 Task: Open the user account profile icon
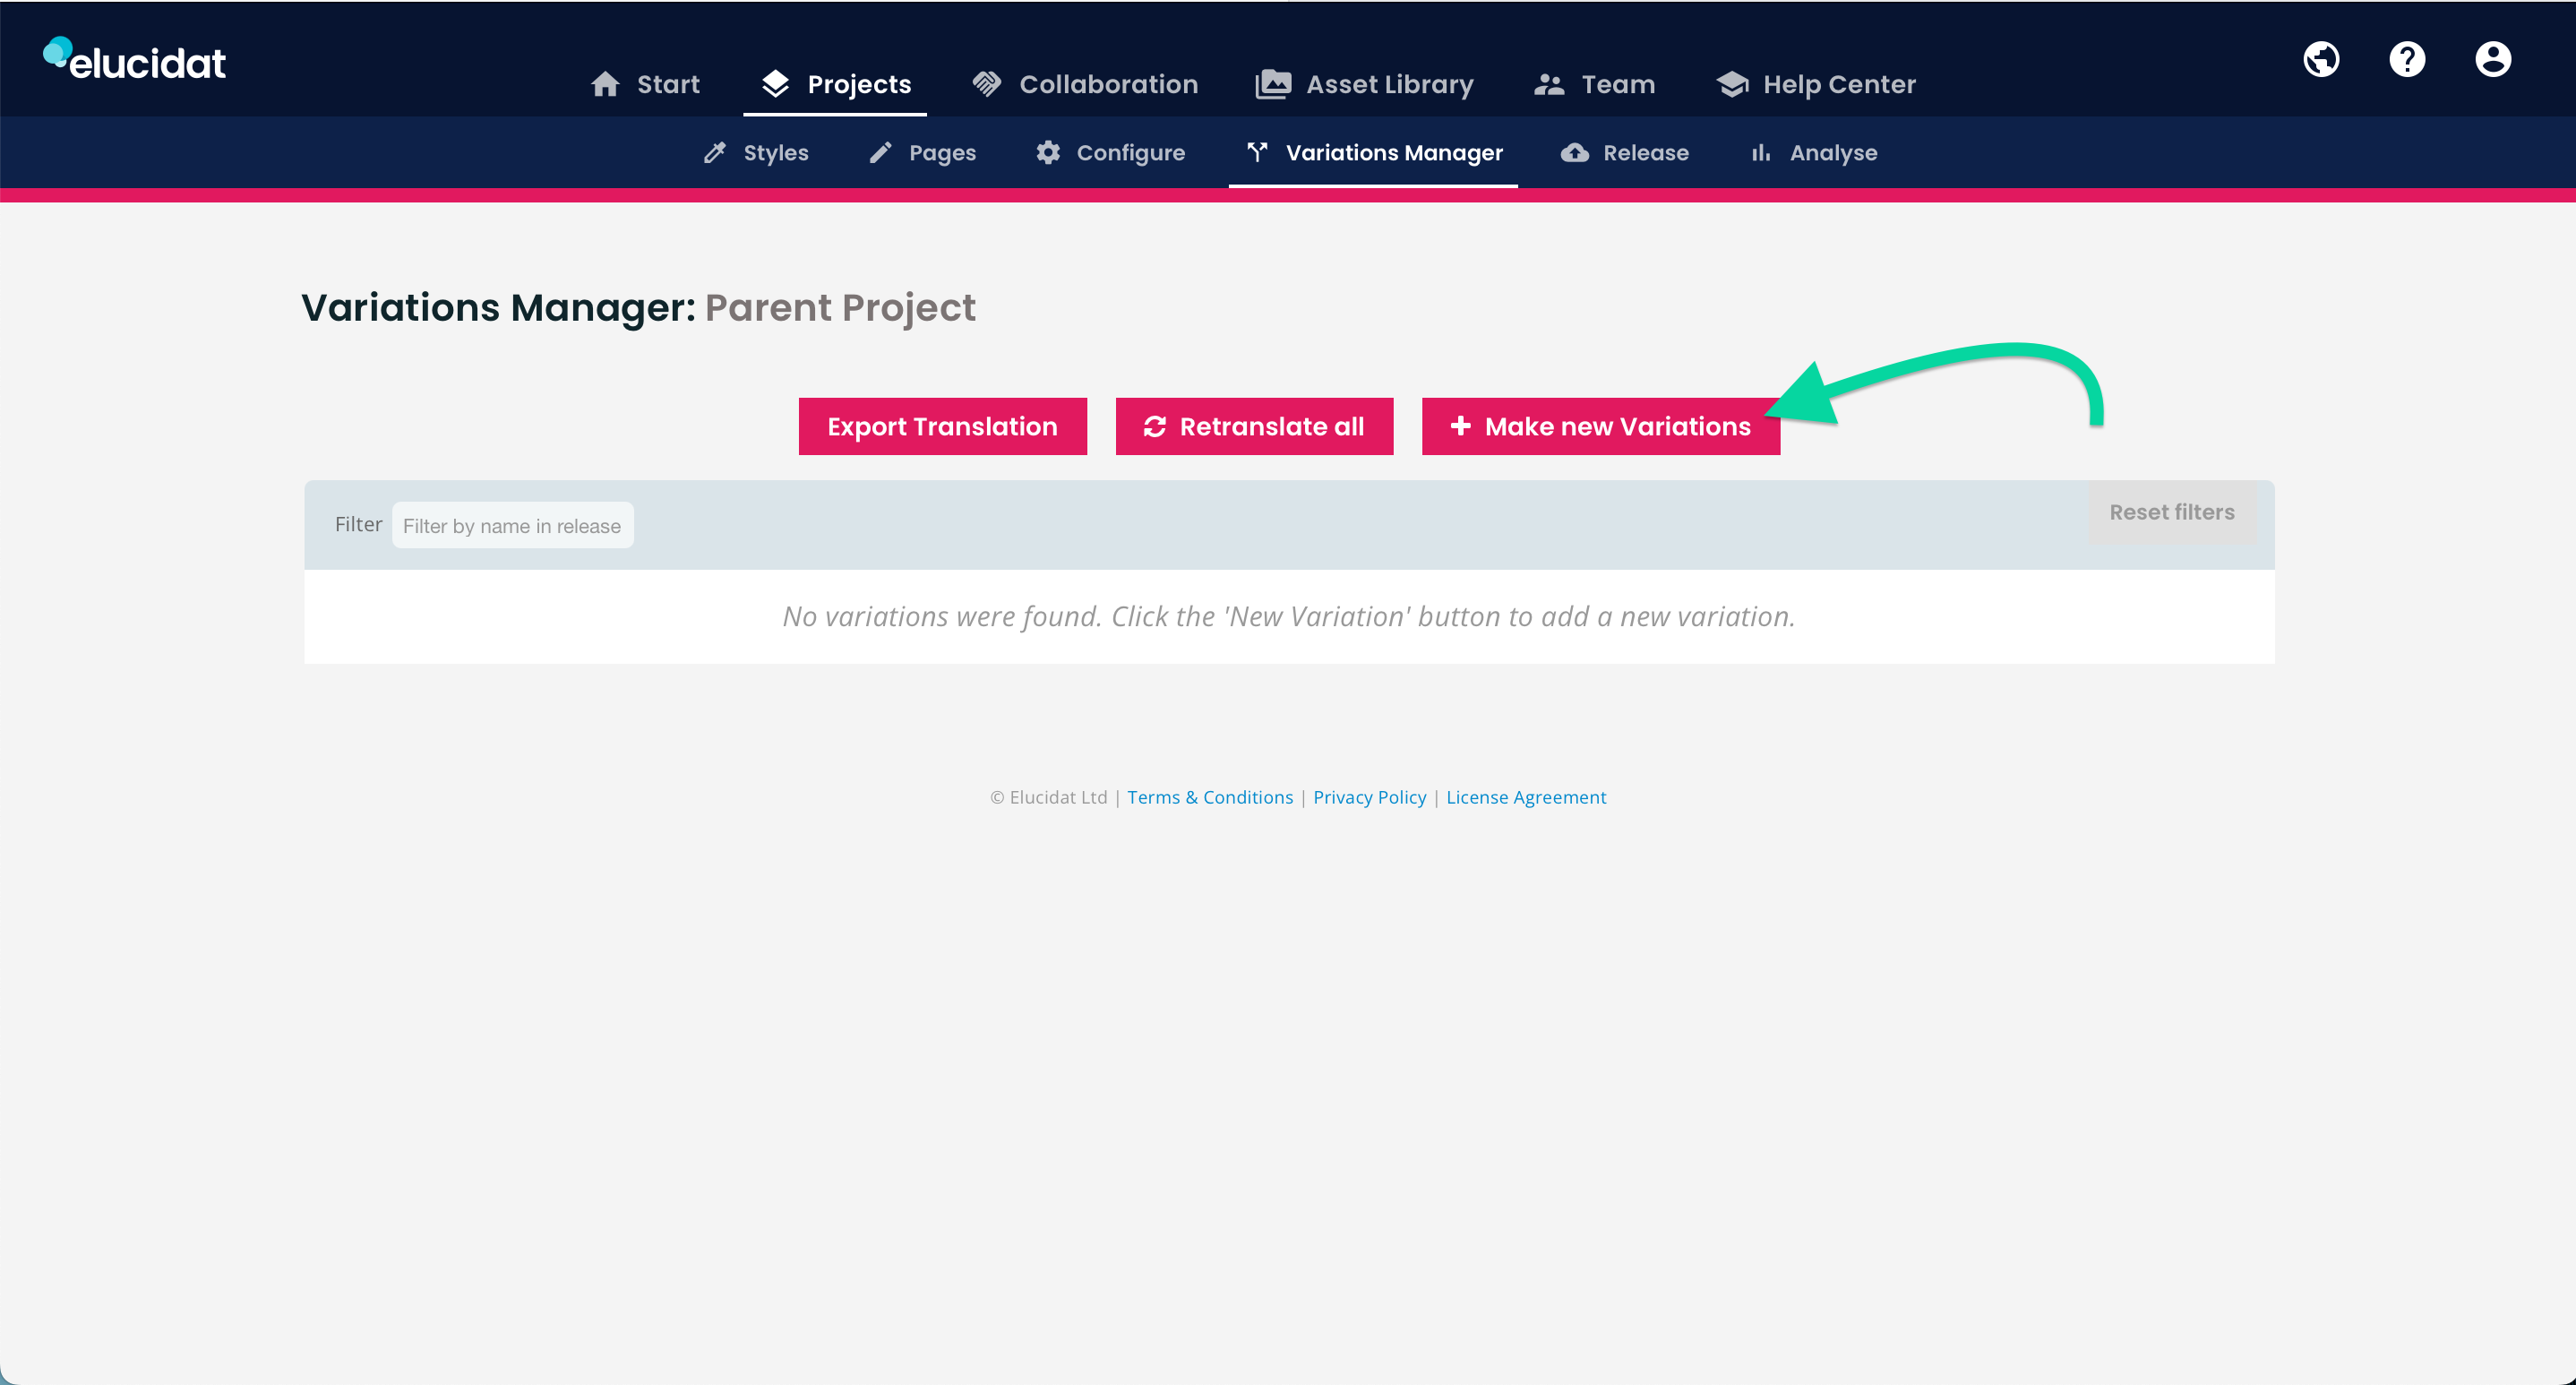2492,59
